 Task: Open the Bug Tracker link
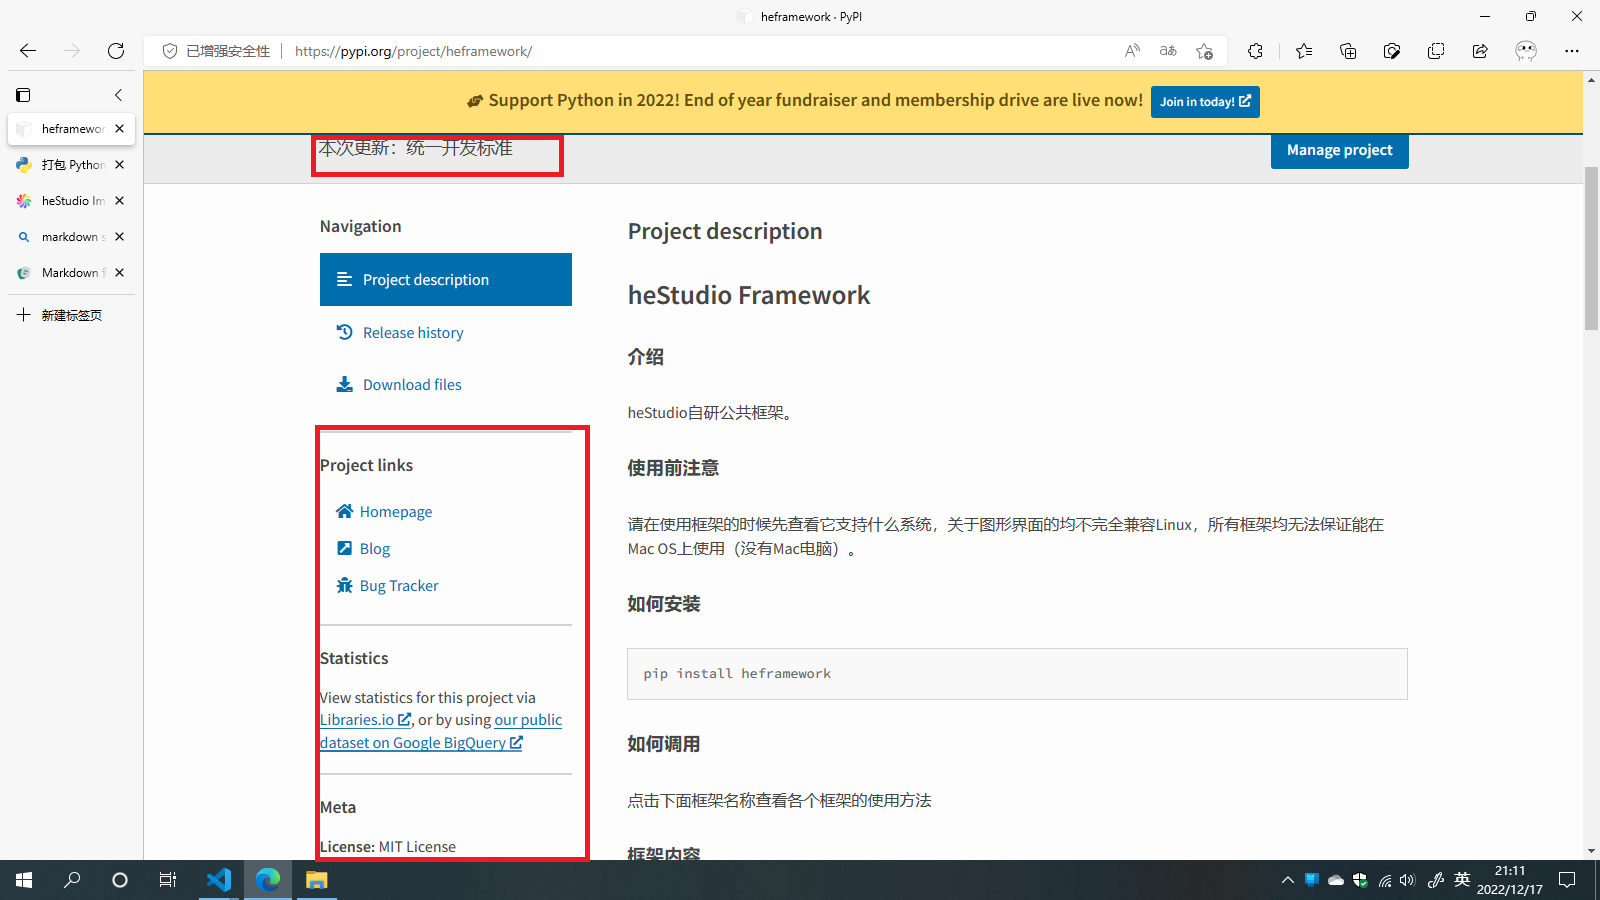tap(399, 586)
